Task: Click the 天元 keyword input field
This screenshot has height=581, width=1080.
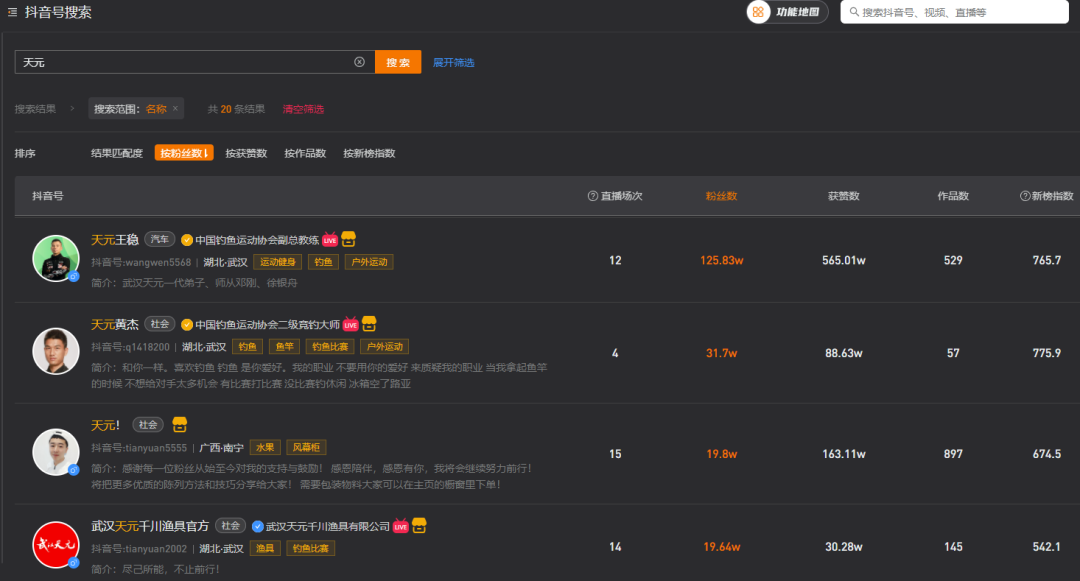Action: coord(194,62)
